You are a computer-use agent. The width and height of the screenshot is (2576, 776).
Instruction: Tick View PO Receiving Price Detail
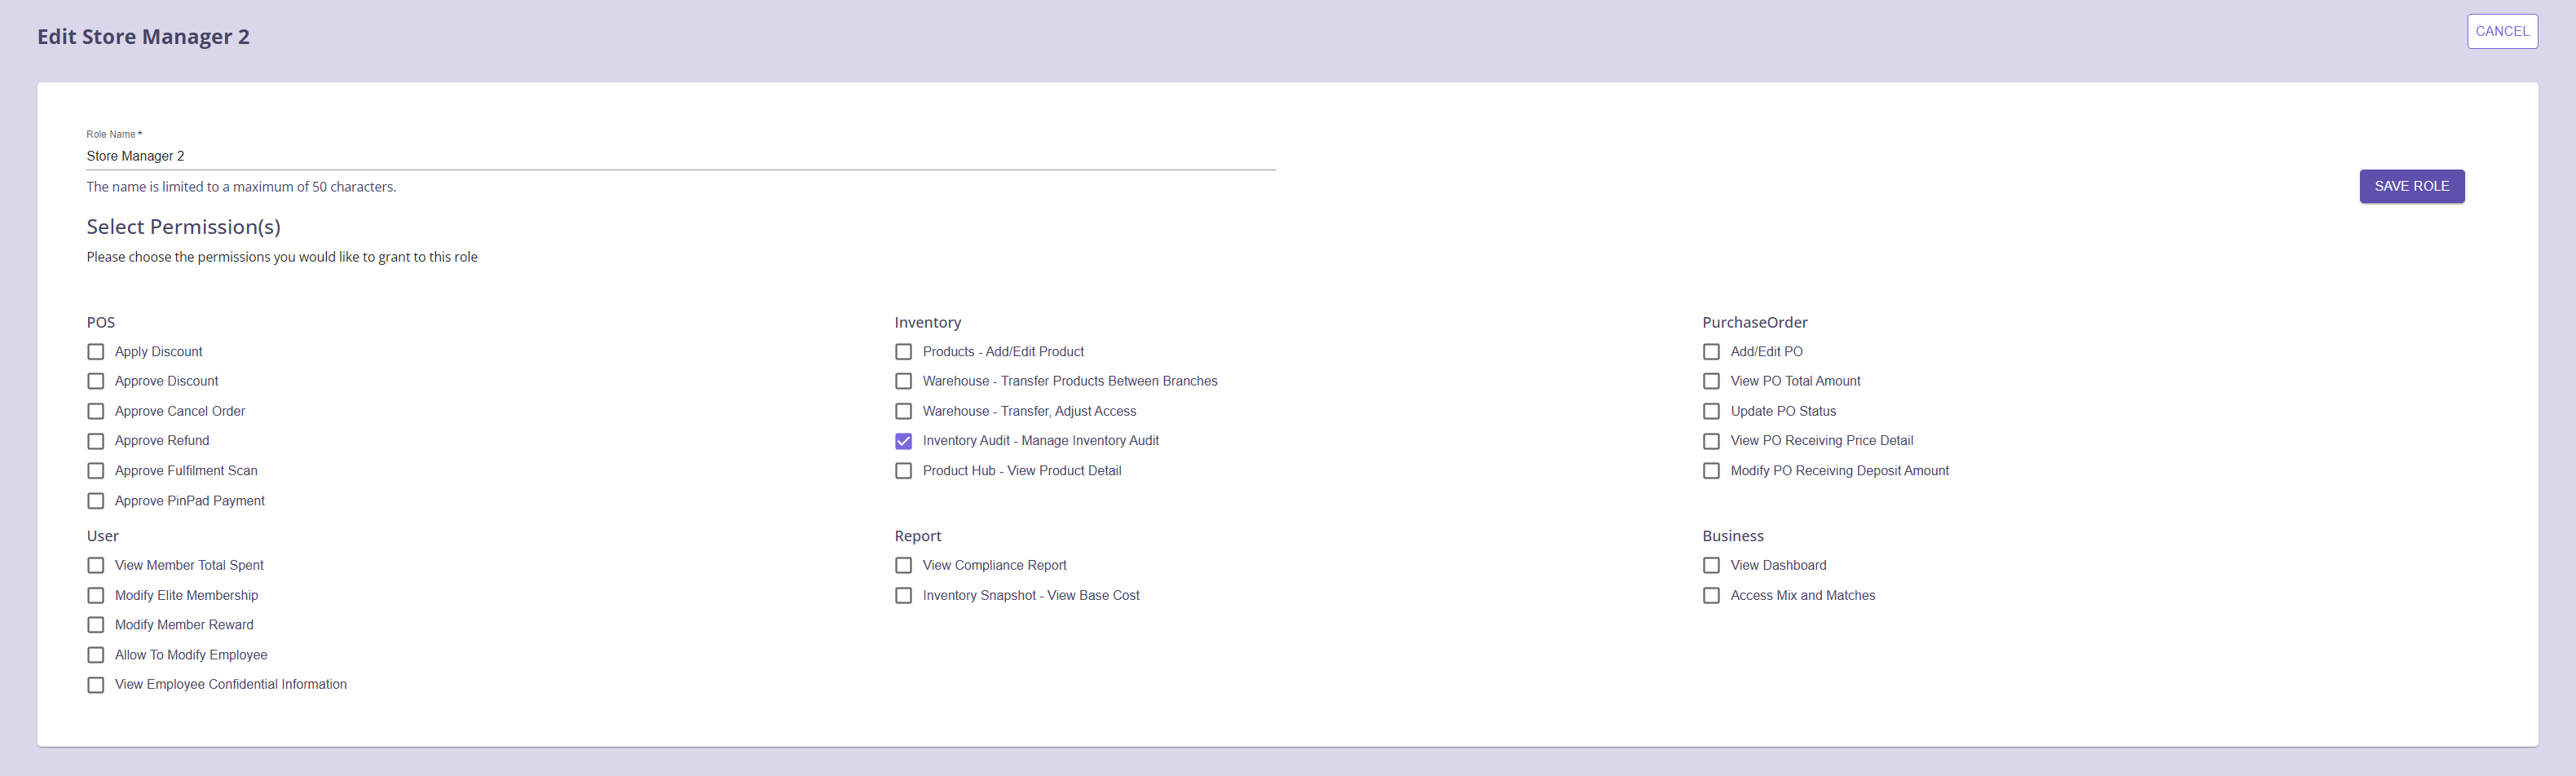(x=1712, y=441)
